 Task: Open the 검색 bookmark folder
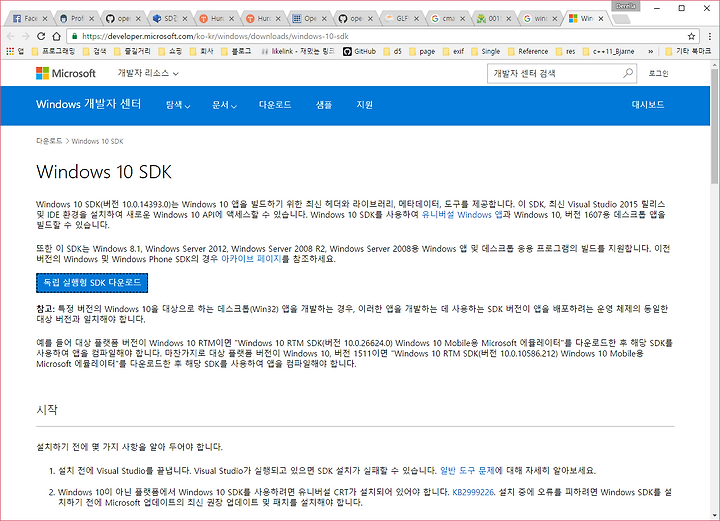pyautogui.click(x=95, y=51)
